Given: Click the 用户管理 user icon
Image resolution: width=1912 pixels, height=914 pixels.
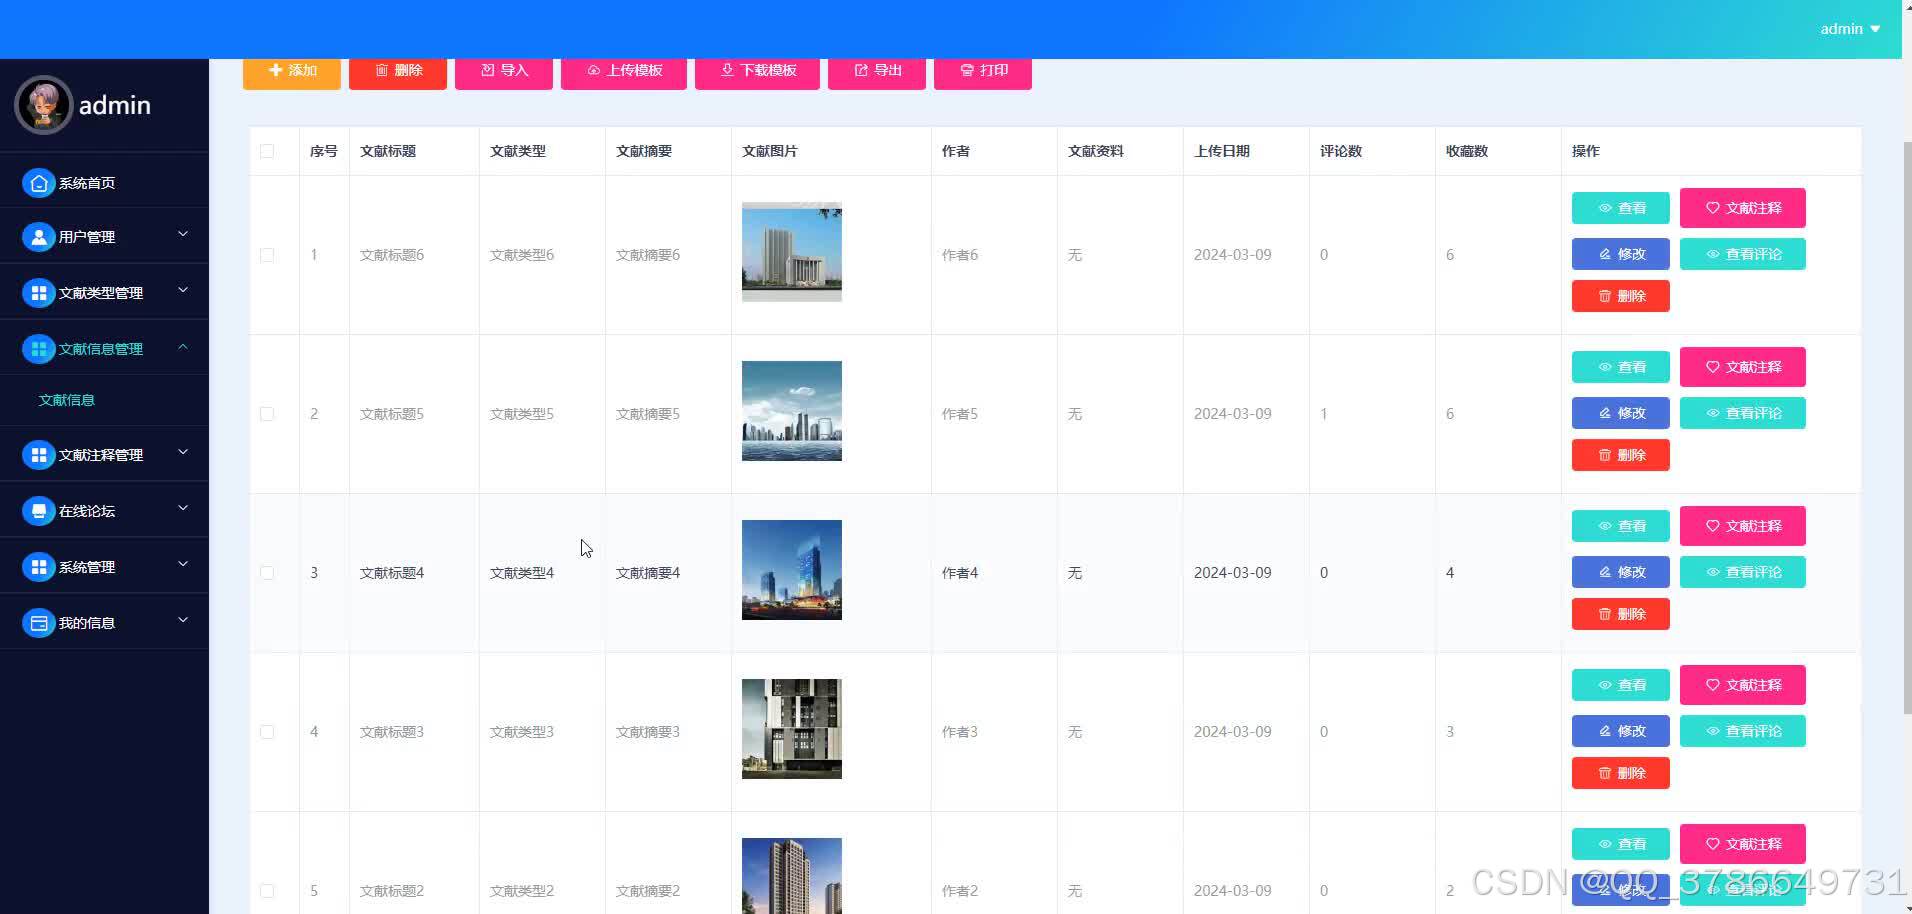Looking at the screenshot, I should pyautogui.click(x=39, y=237).
